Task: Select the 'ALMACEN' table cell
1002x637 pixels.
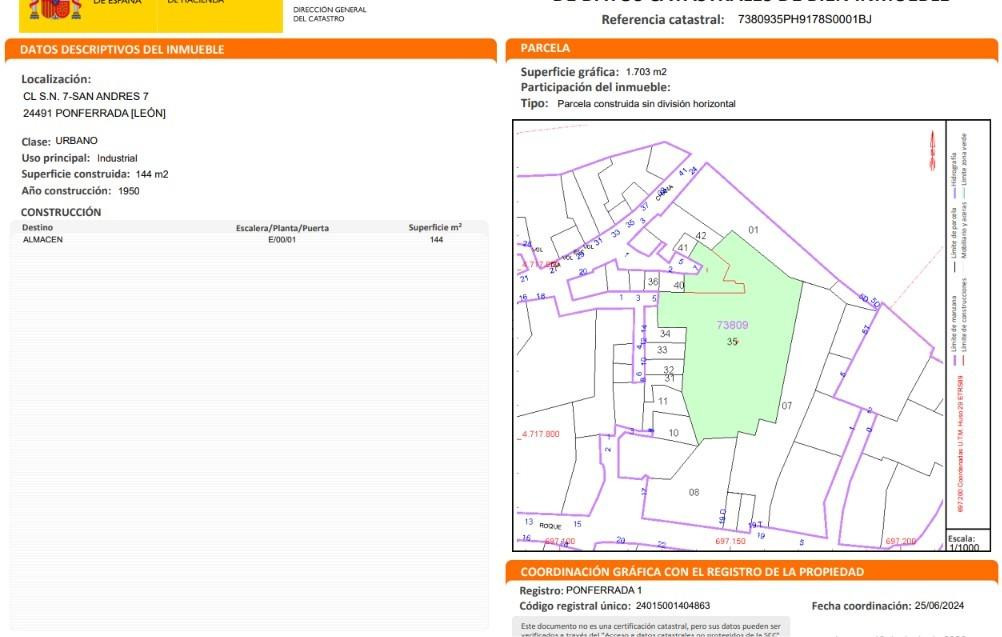Action: tap(43, 240)
